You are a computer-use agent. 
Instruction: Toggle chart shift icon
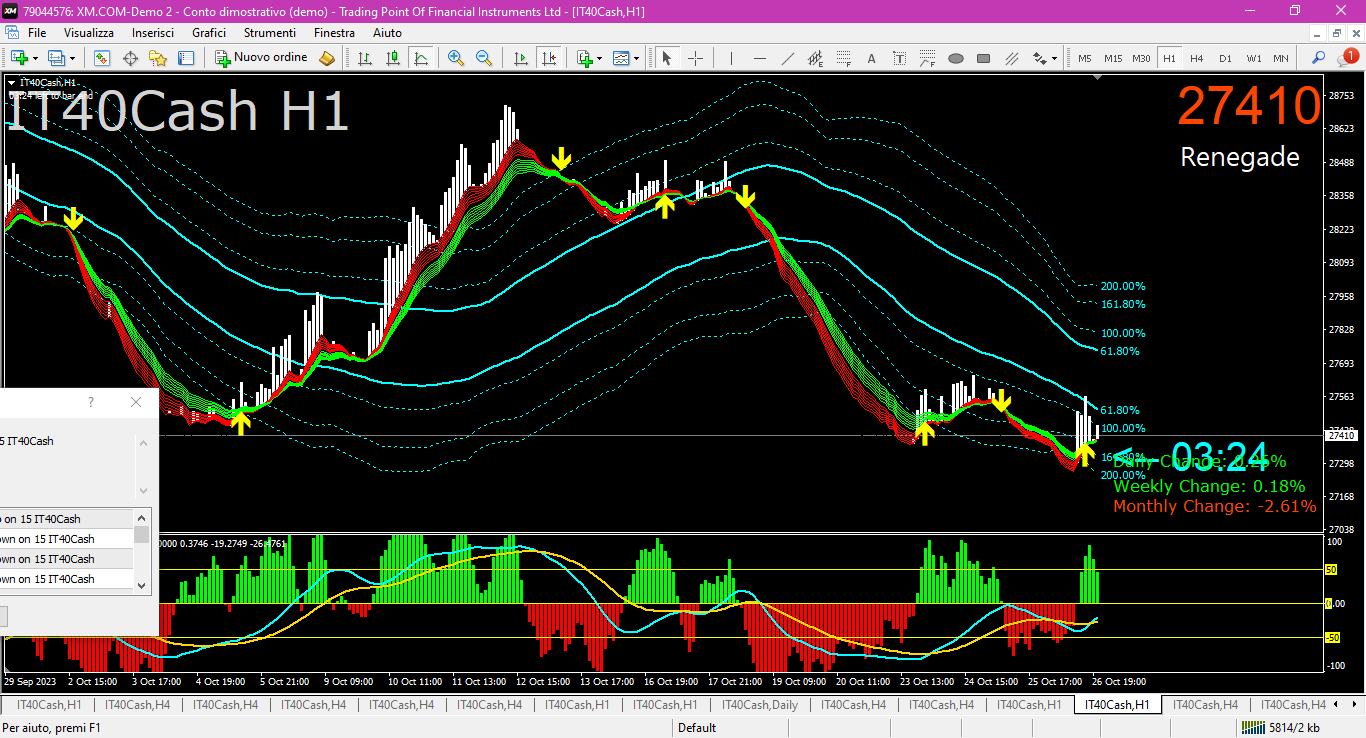548,58
